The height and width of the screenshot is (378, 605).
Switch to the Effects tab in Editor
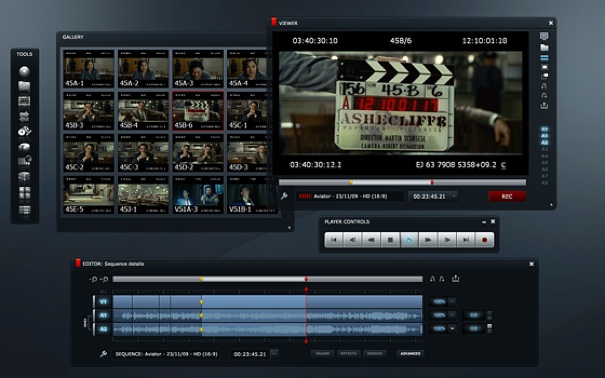(348, 354)
